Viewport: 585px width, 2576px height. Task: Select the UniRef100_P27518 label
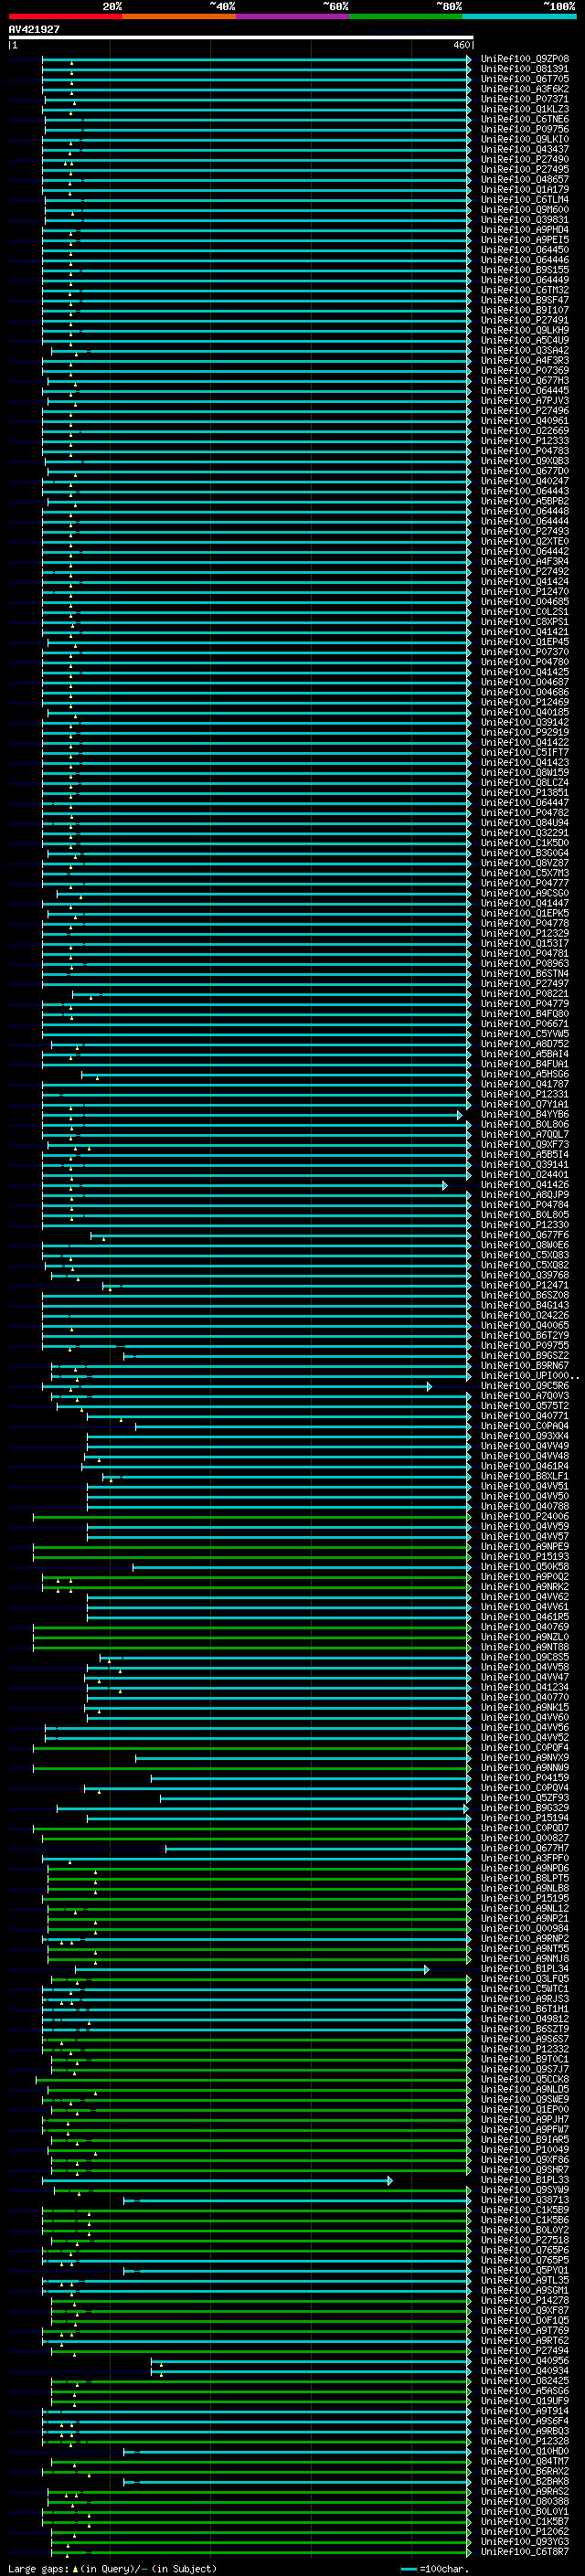click(525, 2240)
